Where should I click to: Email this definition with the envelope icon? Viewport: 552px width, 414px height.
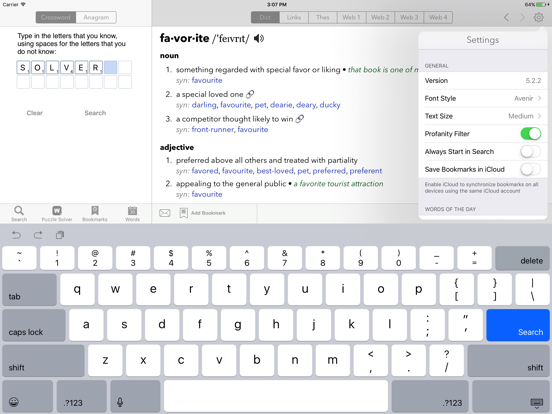(x=165, y=213)
